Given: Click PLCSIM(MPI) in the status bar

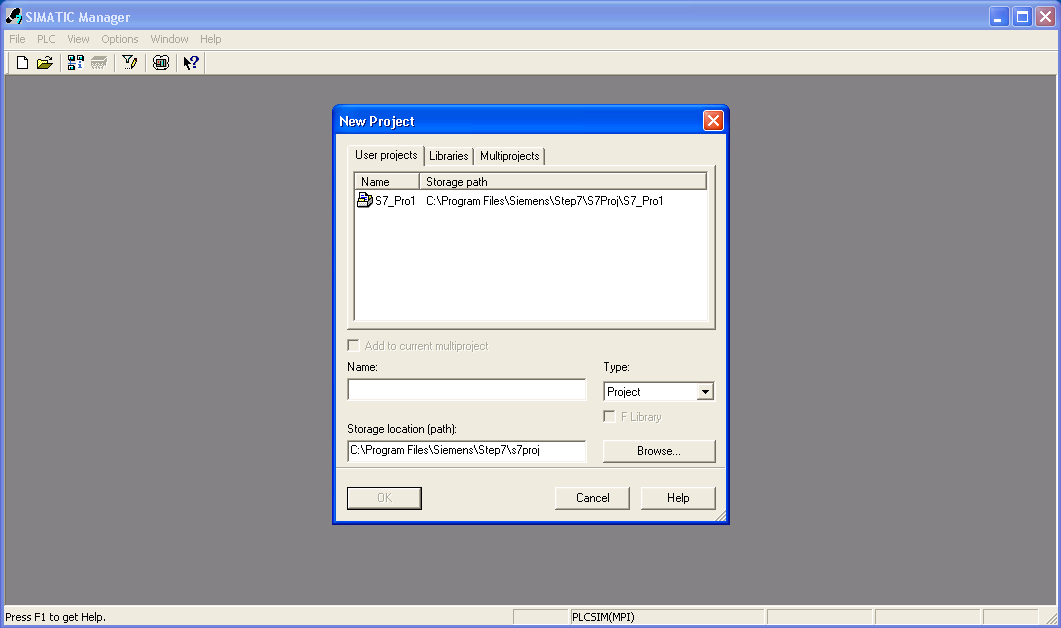Looking at the screenshot, I should [604, 616].
